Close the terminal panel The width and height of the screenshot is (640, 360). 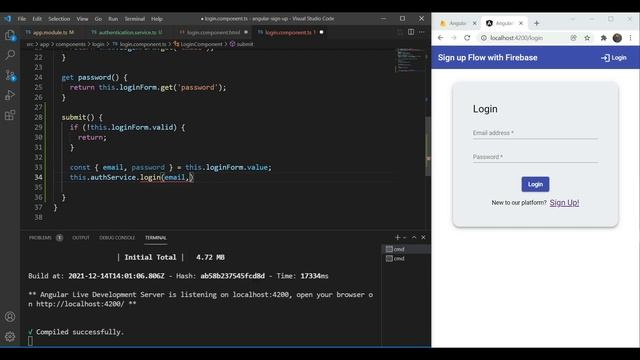coord(423,237)
